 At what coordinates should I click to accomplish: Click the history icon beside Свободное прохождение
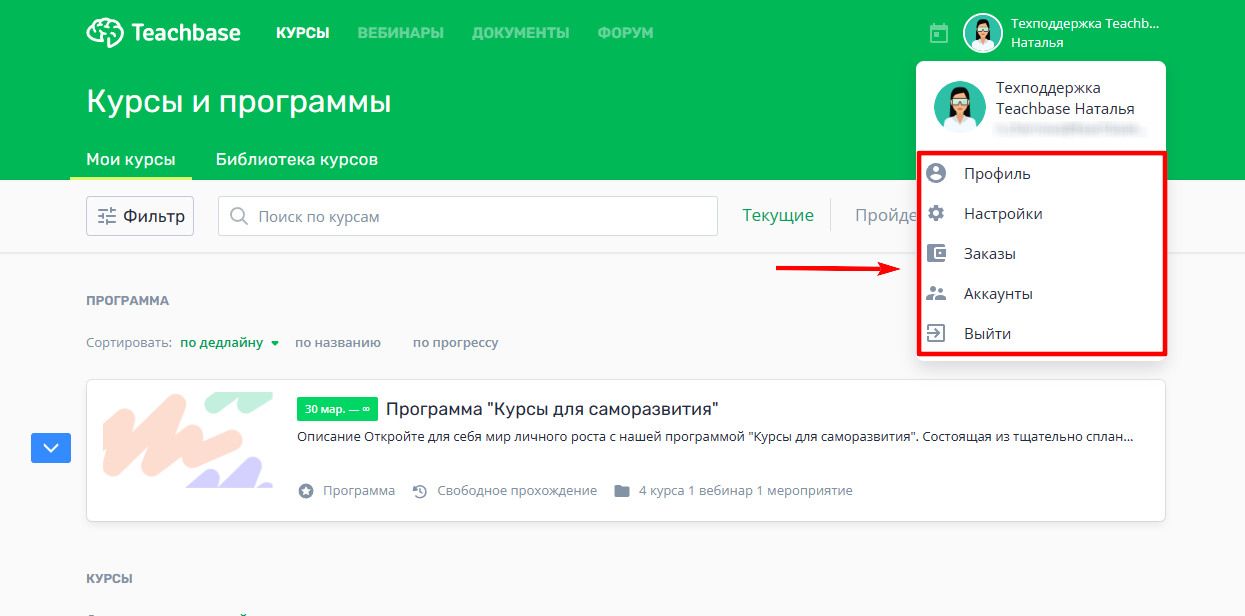tap(420, 491)
